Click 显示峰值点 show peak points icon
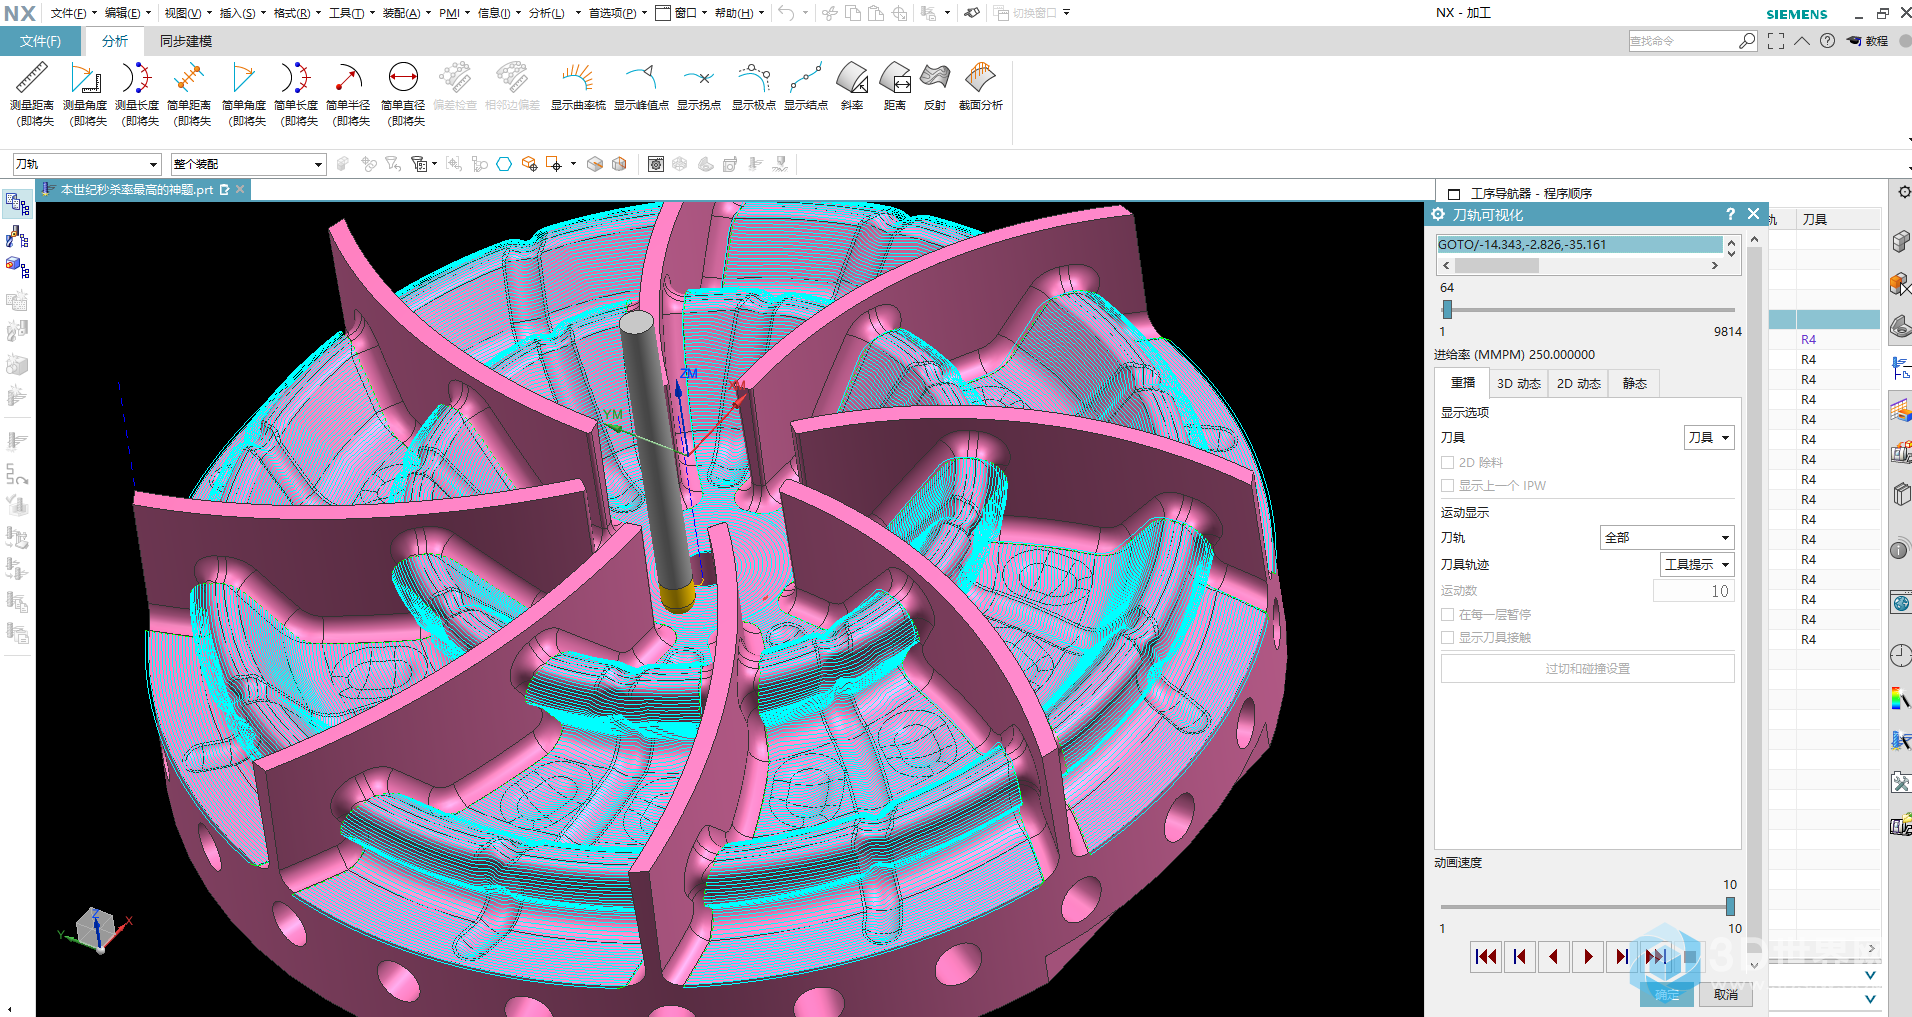 tap(641, 86)
